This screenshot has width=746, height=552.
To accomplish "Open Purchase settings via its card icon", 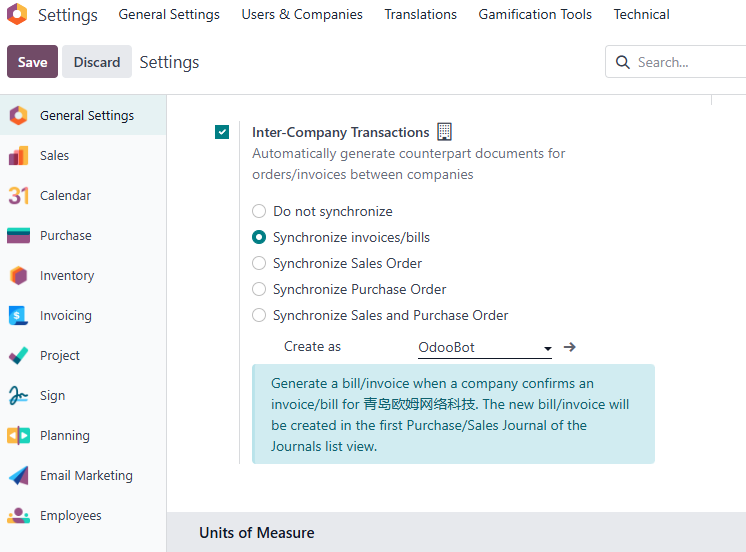I will tap(19, 236).
